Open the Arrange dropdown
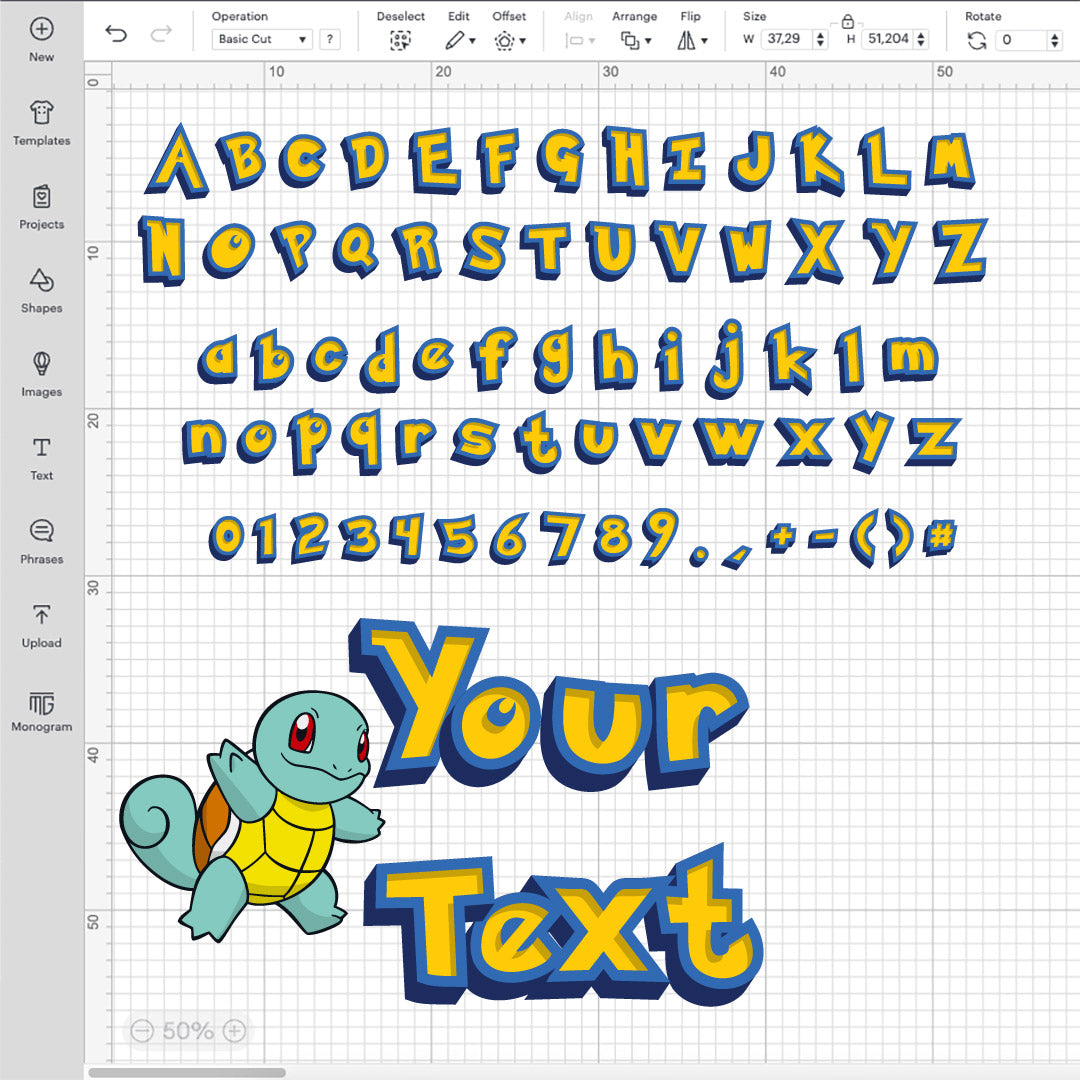 coord(637,39)
